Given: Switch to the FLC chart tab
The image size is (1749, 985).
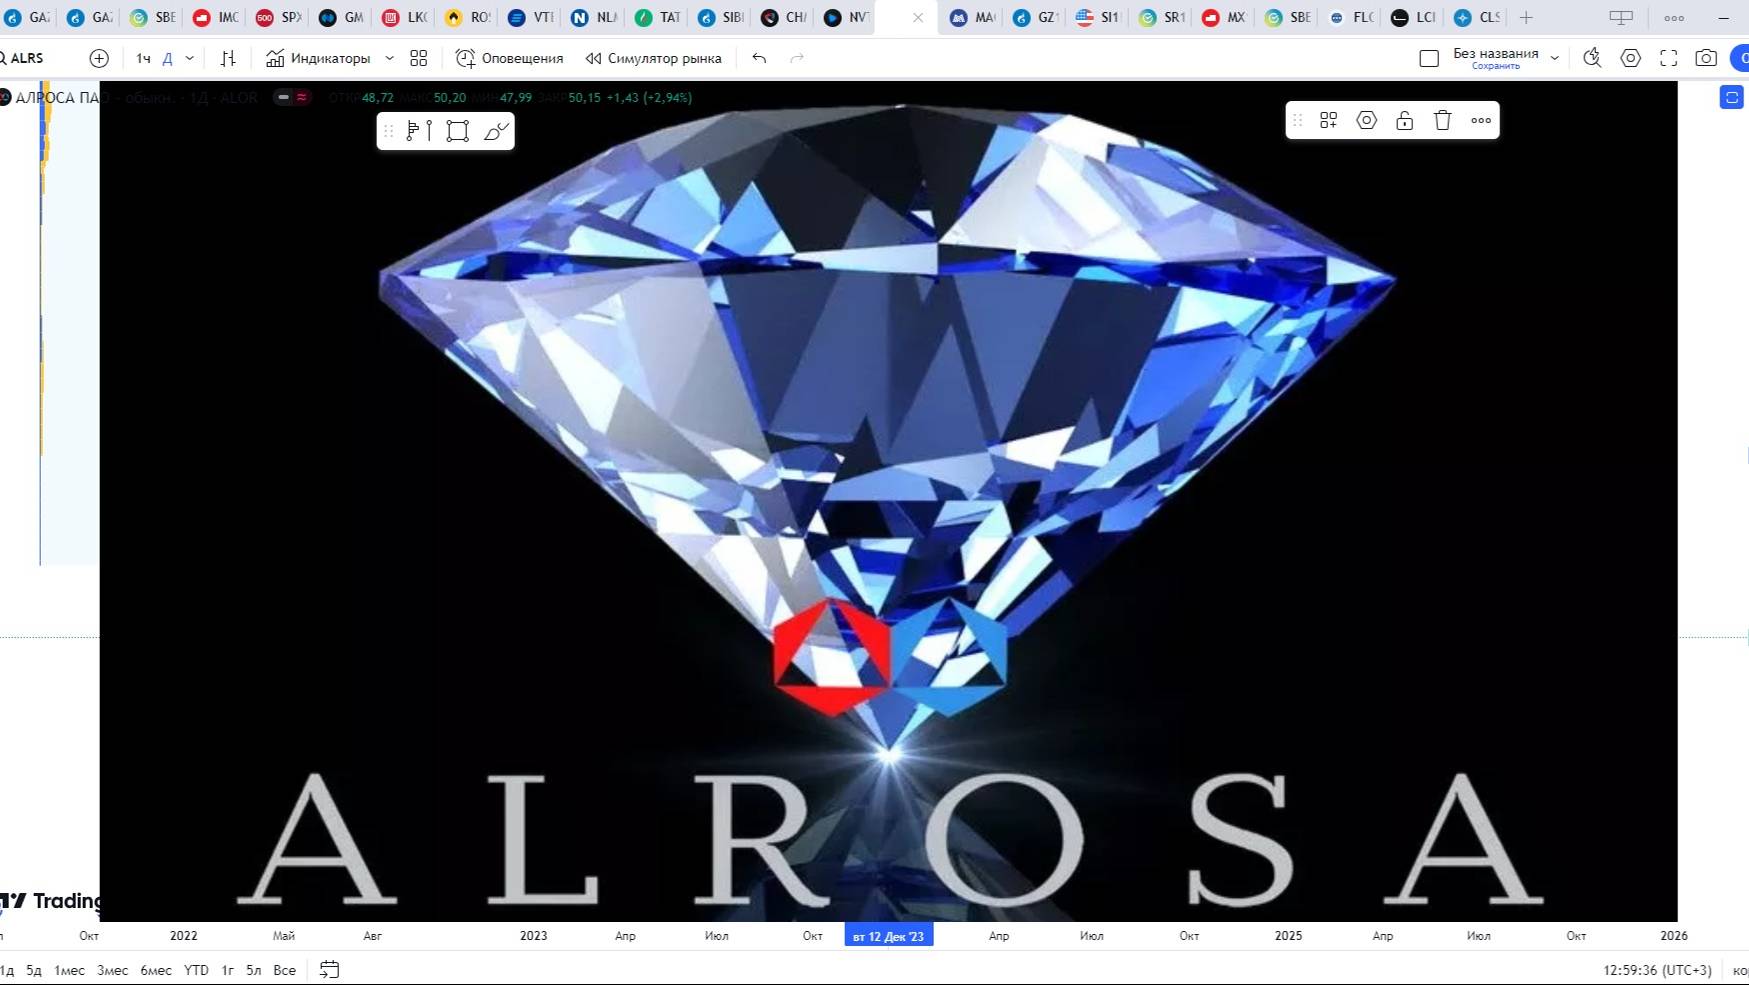Looking at the screenshot, I should (1351, 17).
